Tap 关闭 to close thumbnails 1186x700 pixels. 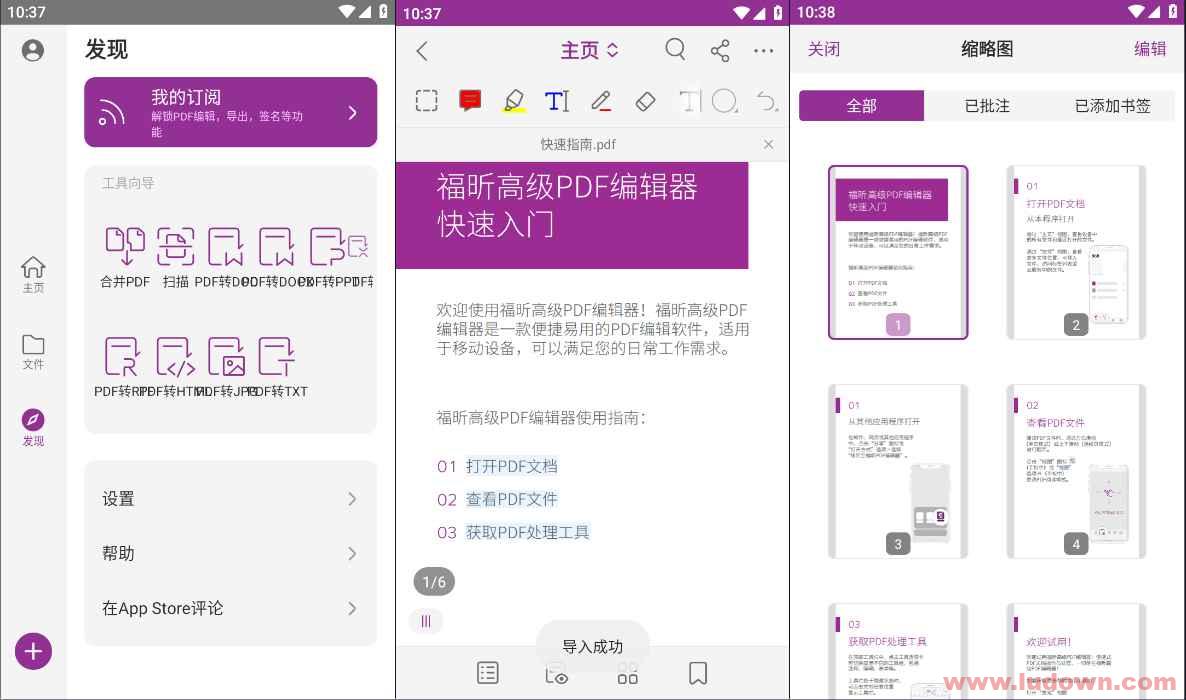824,49
